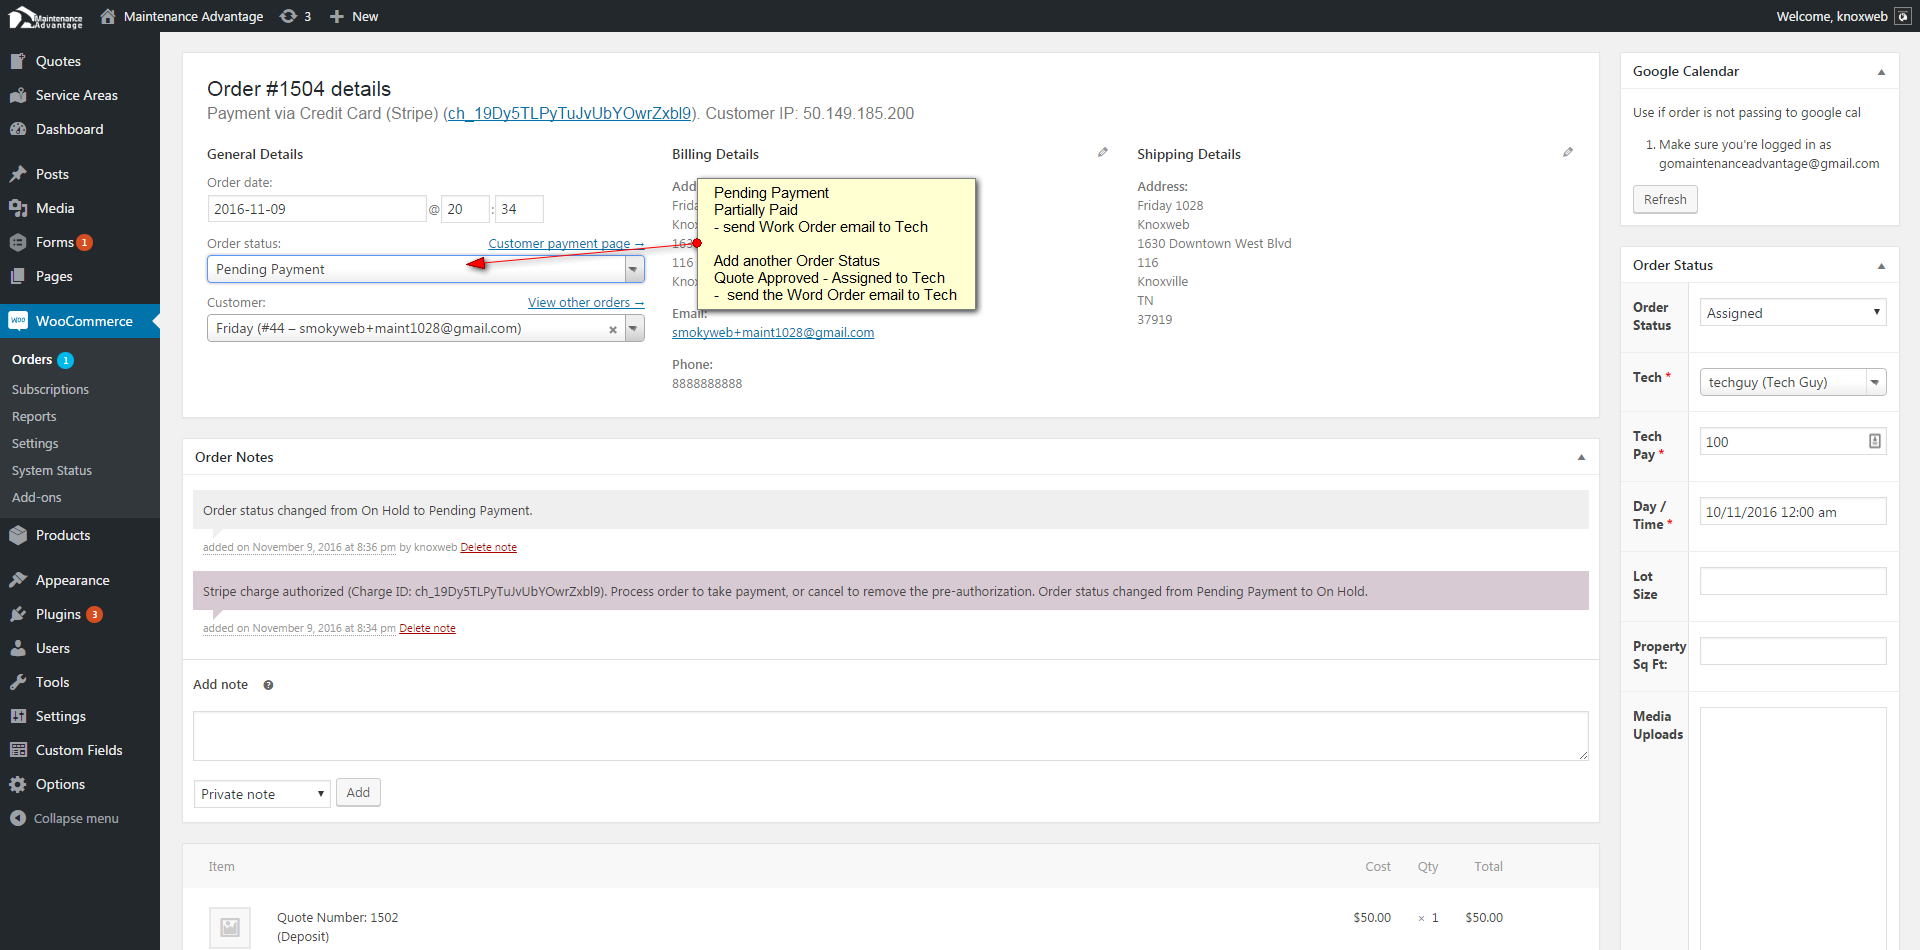Screen dimensions: 1920x950
Task: Click in the Add note text area
Action: coord(890,736)
